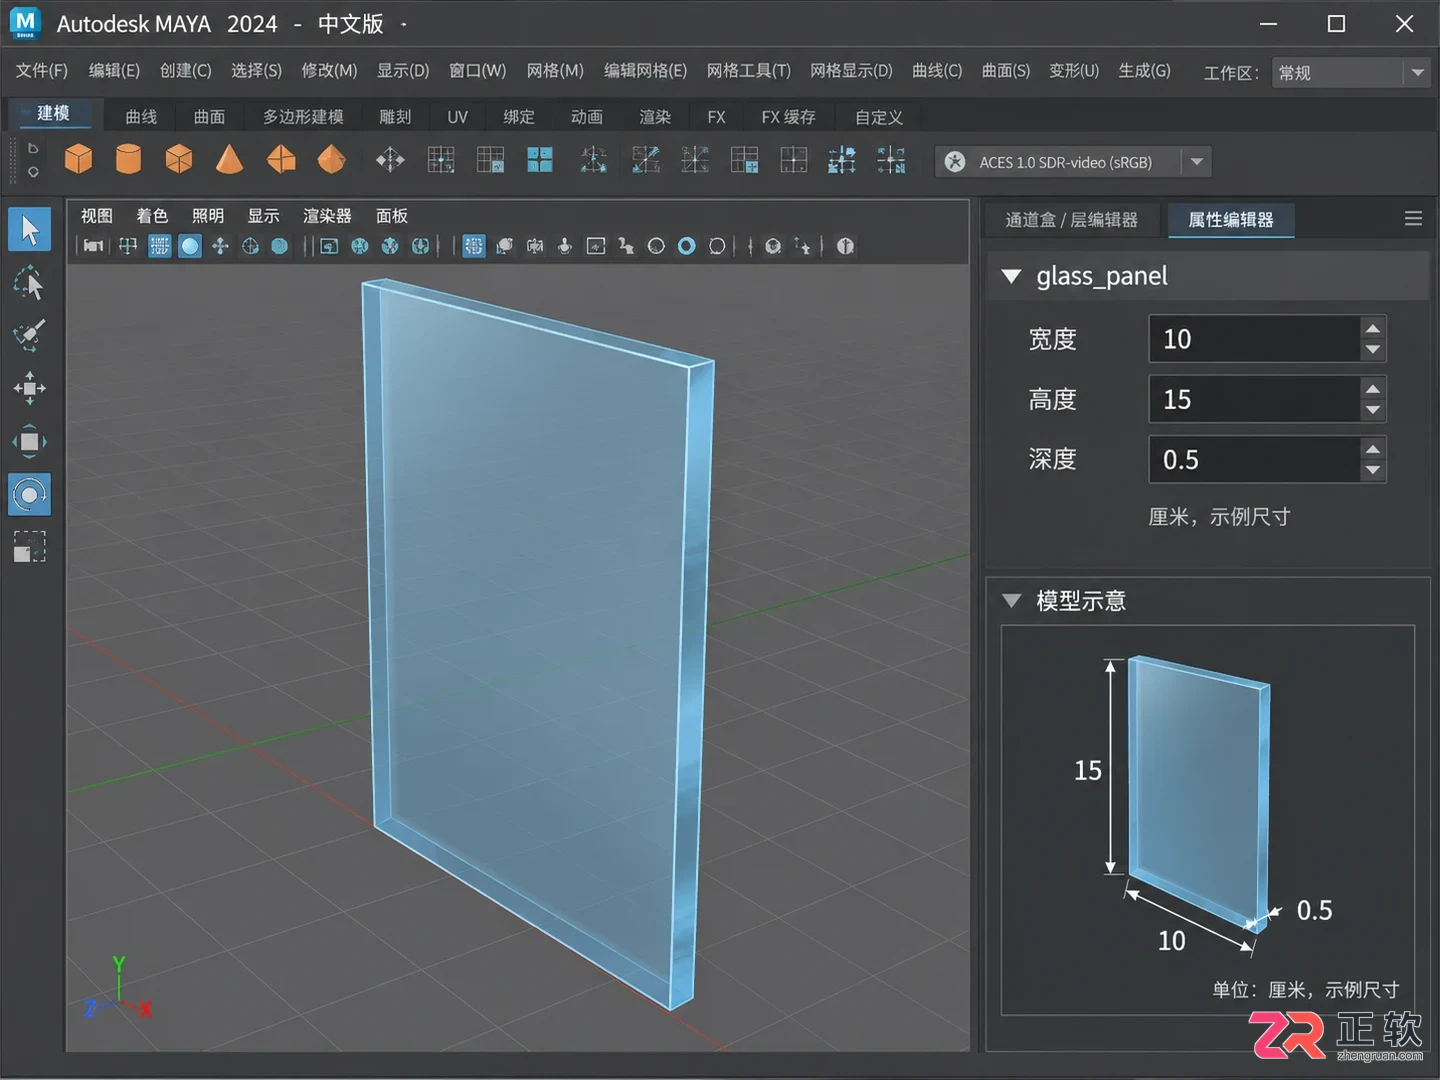Open the ACES 1.0 SDR-video color dropdown
Viewport: 1440px width, 1080px height.
pos(1196,162)
